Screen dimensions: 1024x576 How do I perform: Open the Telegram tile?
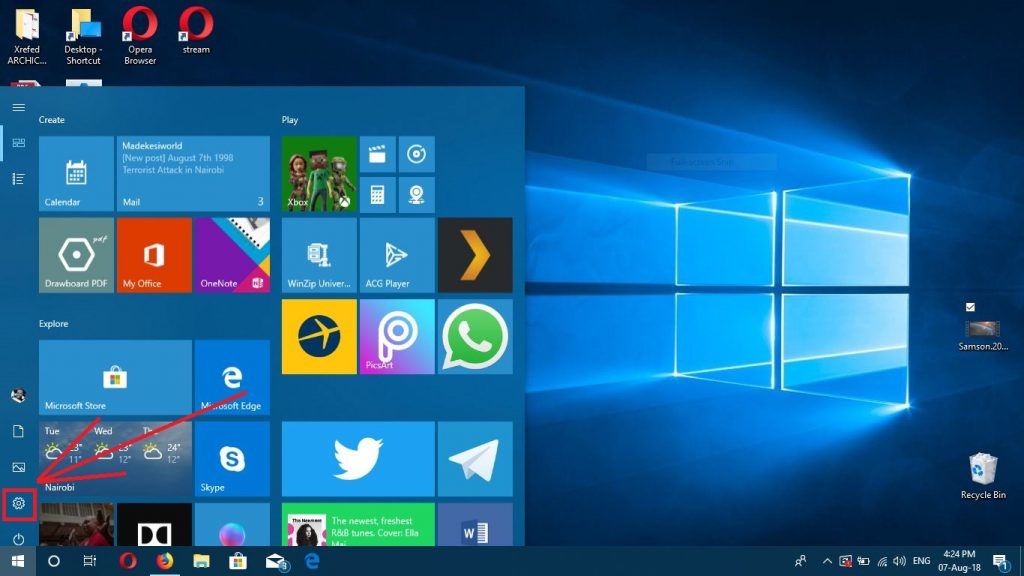click(475, 459)
